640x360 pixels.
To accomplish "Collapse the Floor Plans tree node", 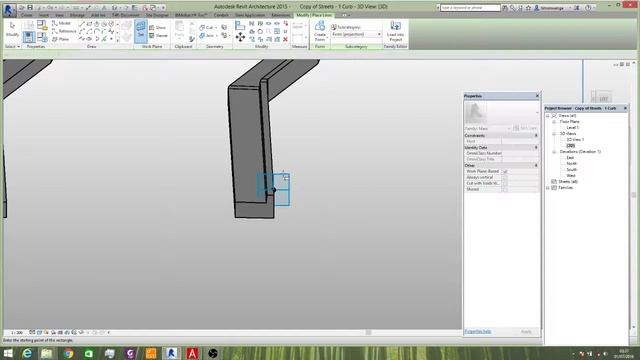I will point(554,122).
